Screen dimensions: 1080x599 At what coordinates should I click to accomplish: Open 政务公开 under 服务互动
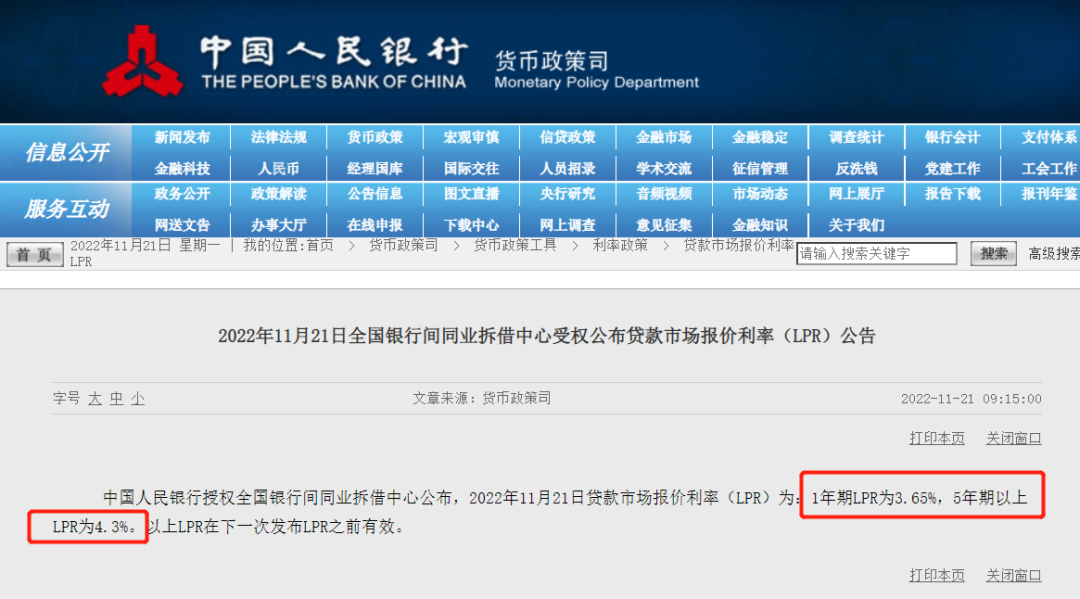coord(182,194)
